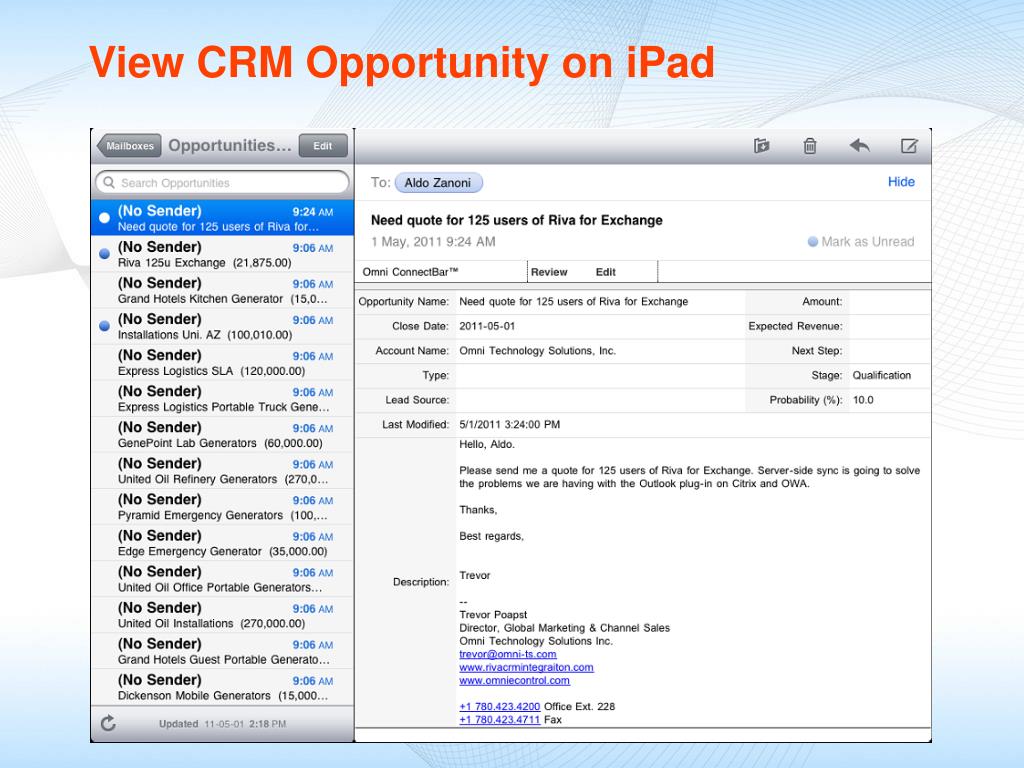Reply using the arrow icon
Viewport: 1024px width, 768px height.
click(859, 146)
